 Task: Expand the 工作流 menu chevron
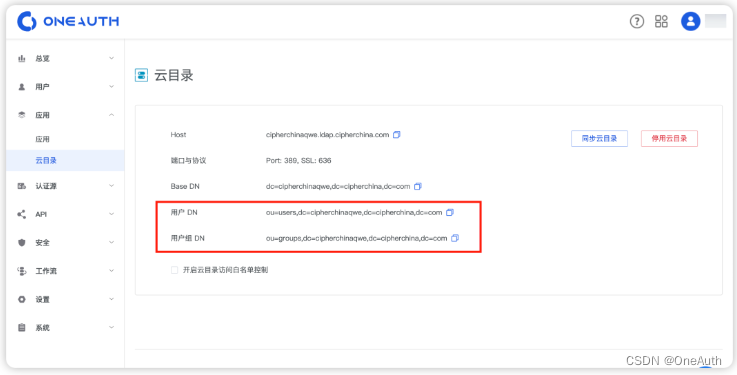[x=111, y=271]
